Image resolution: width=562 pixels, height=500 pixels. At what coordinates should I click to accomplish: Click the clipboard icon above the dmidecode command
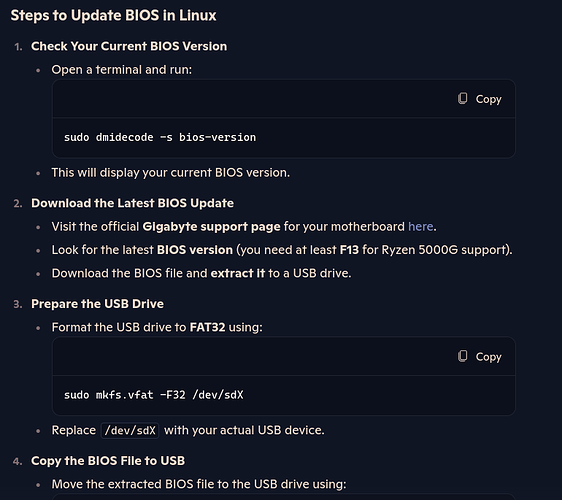pyautogui.click(x=462, y=99)
